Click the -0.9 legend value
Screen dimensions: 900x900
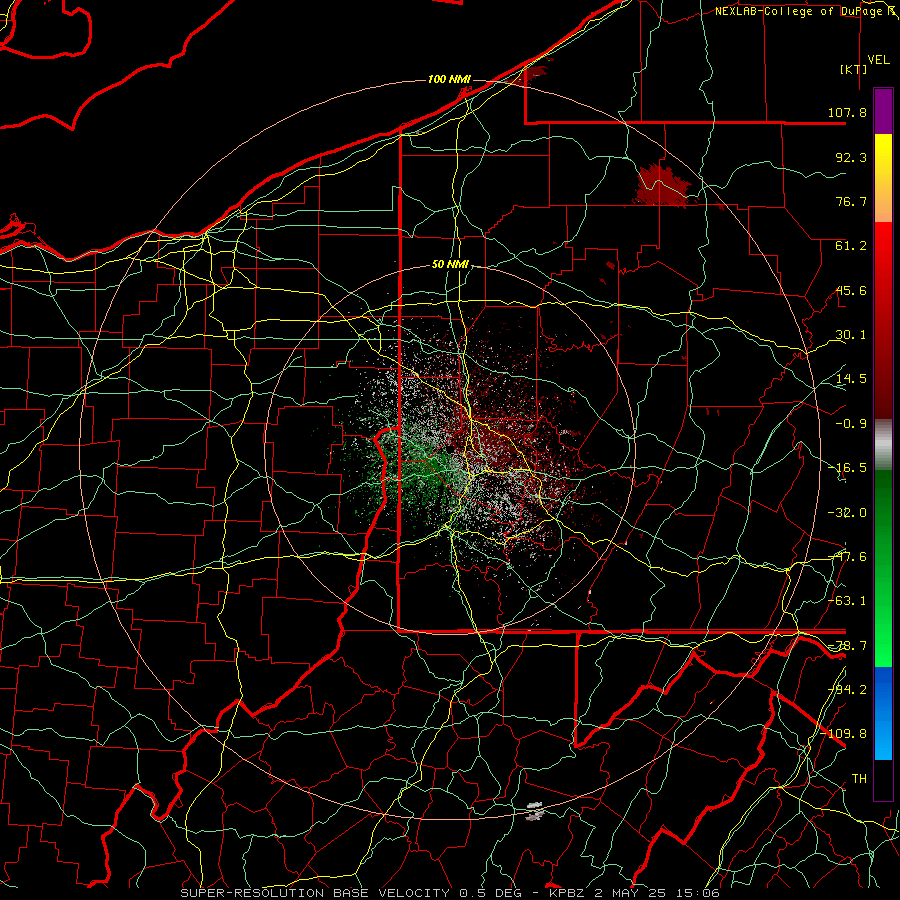click(x=851, y=424)
